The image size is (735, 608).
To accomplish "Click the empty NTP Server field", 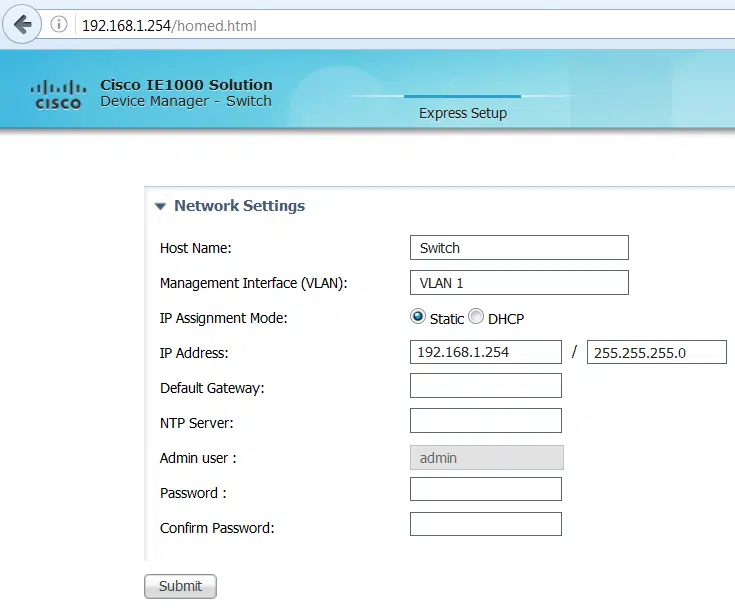I will point(486,420).
